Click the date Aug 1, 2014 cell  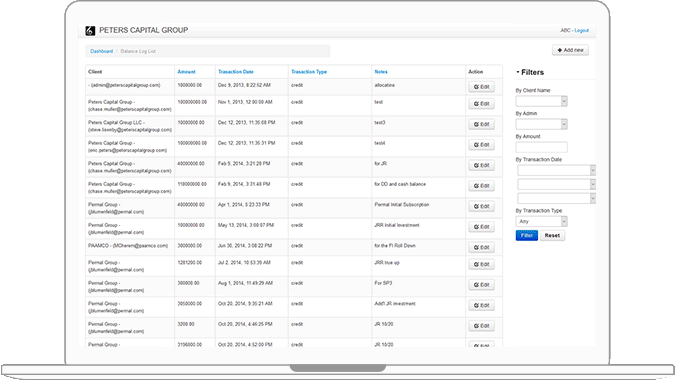pyautogui.click(x=251, y=287)
